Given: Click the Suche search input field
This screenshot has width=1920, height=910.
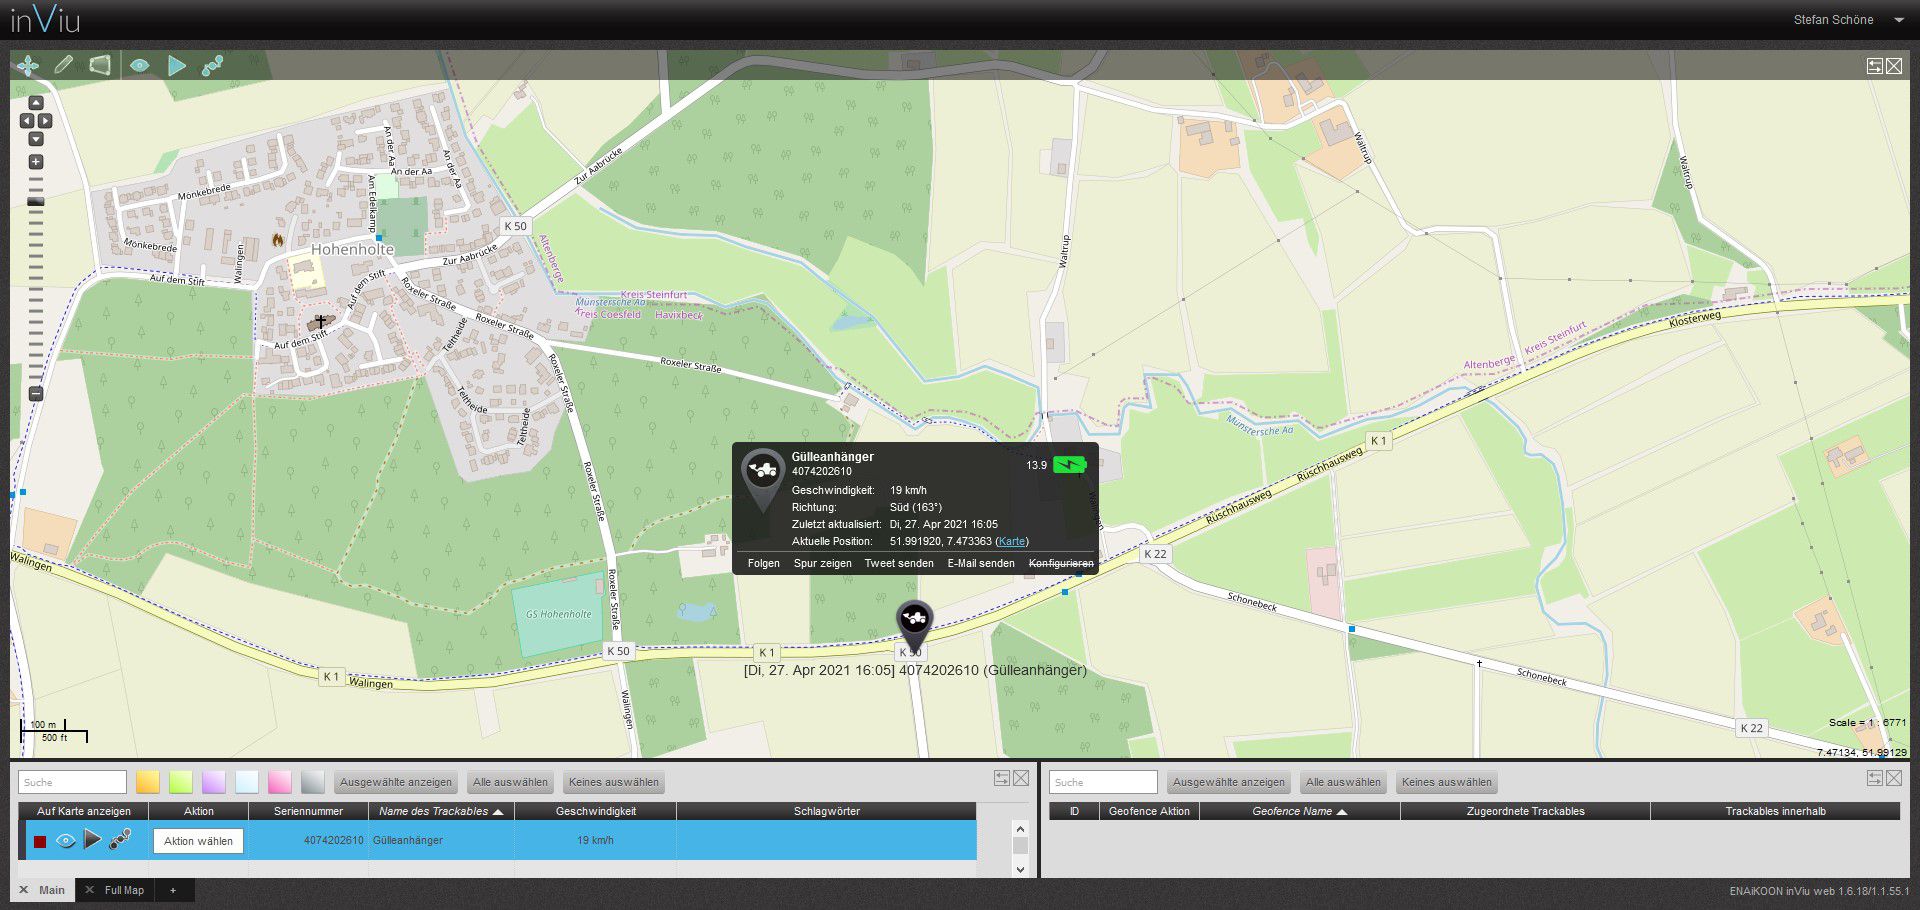Looking at the screenshot, I should pos(71,781).
